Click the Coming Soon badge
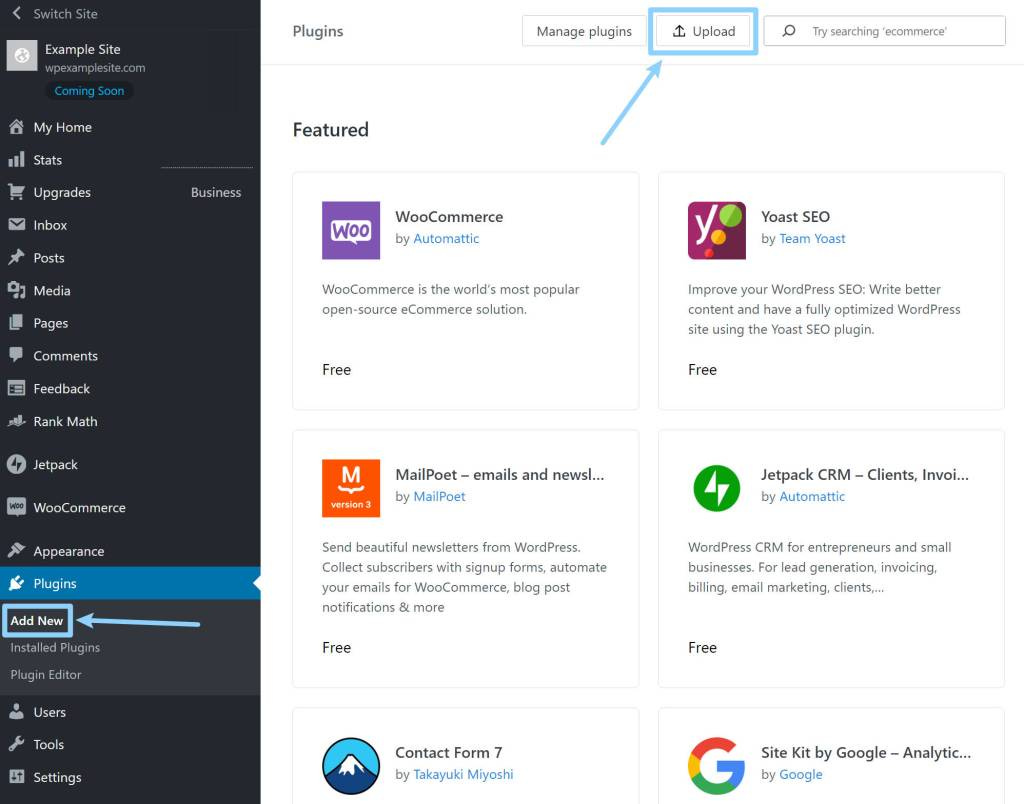Viewport: 1024px width, 804px height. [x=89, y=91]
